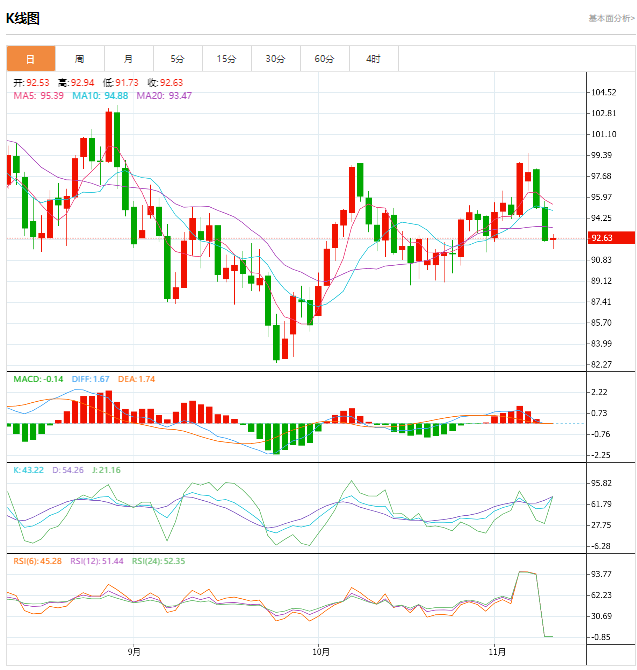637x670 pixels.
Task: Click the 99.39 price axis label
Action: coord(601,155)
